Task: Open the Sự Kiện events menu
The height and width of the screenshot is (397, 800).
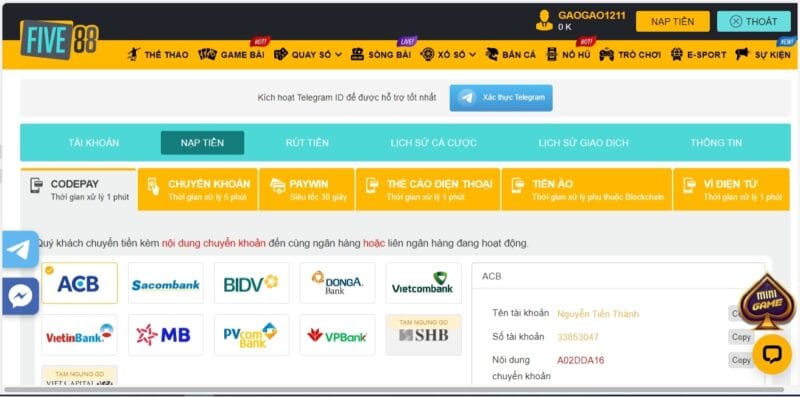Action: (763, 55)
